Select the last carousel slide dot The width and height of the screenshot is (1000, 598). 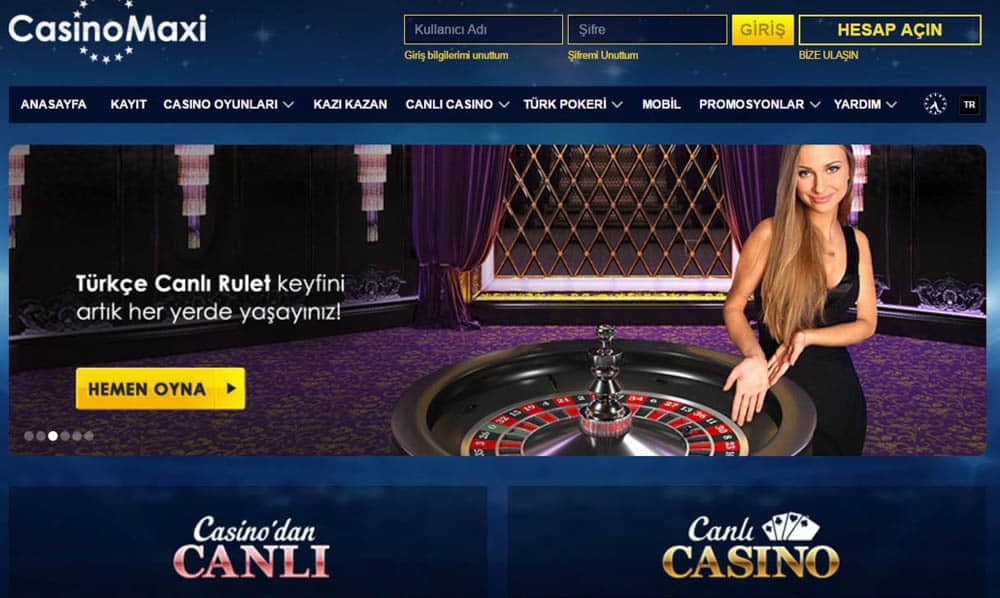coord(89,436)
